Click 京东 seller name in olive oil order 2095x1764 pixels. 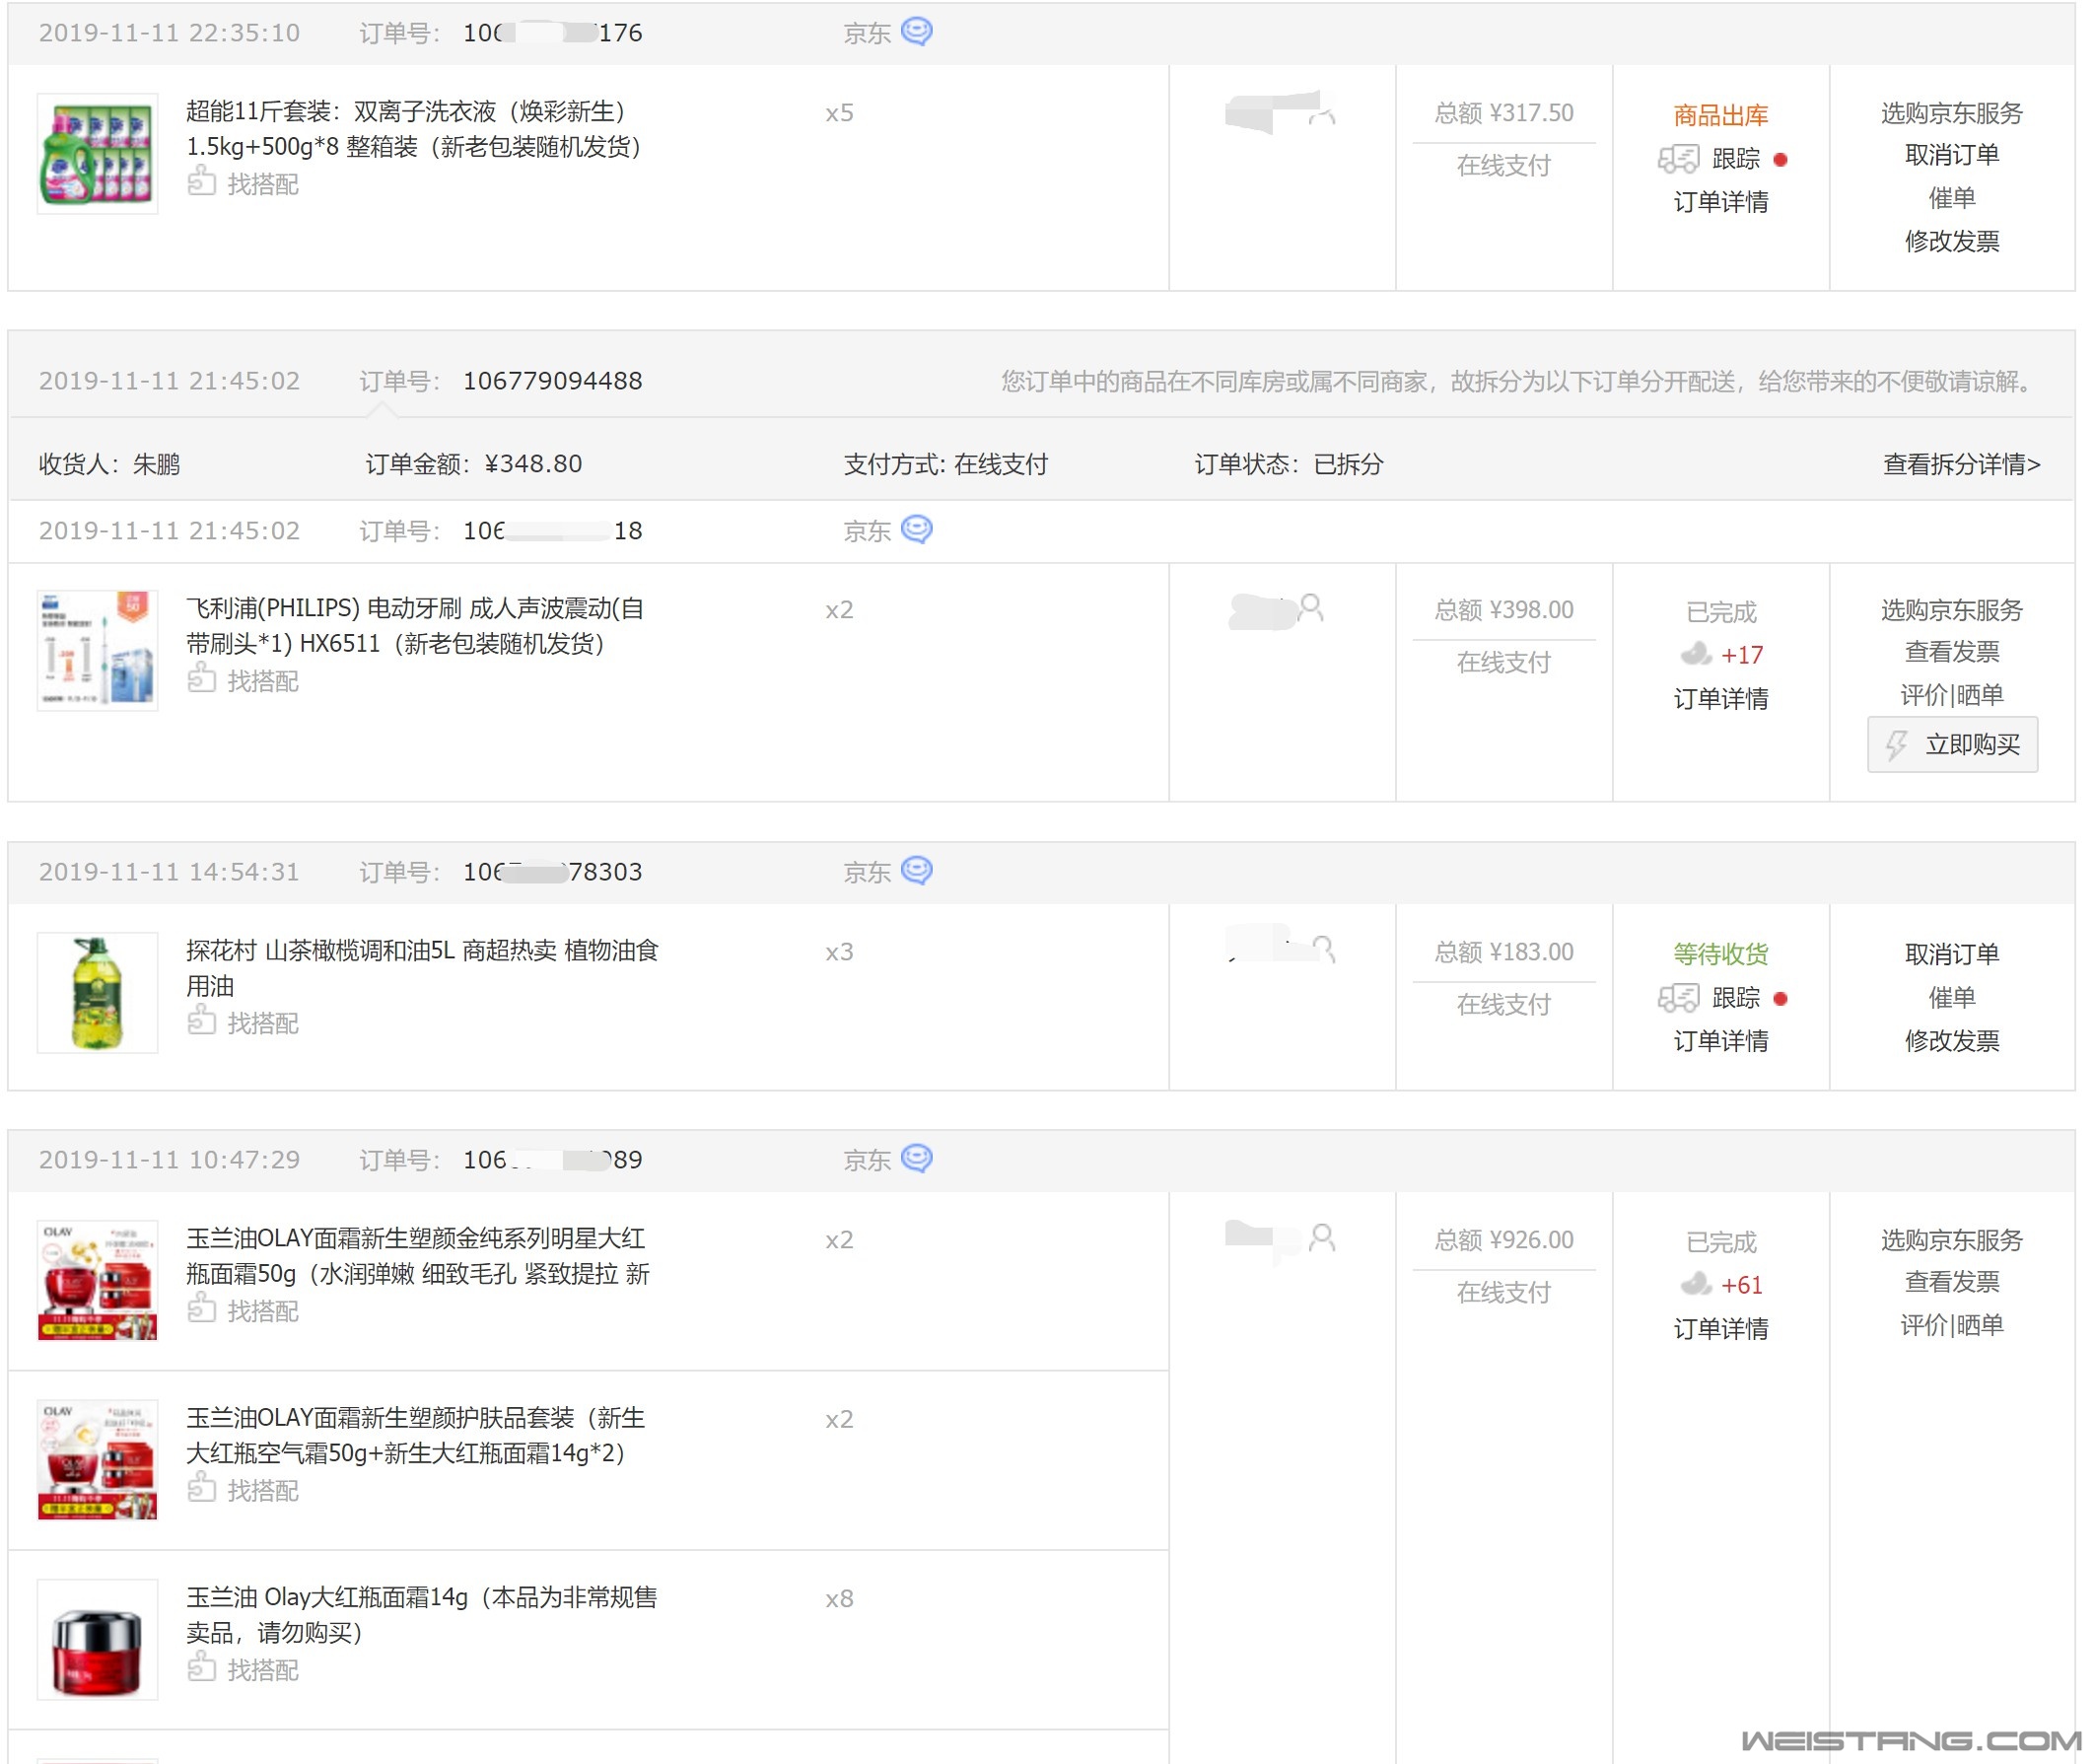866,872
